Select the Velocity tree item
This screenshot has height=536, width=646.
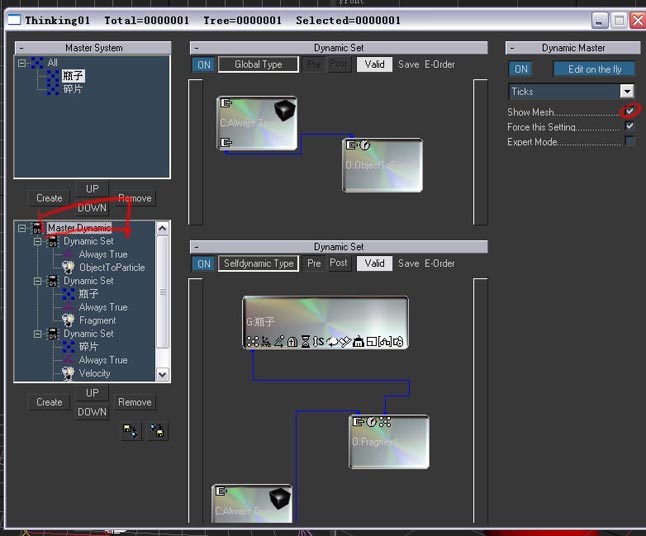point(95,373)
